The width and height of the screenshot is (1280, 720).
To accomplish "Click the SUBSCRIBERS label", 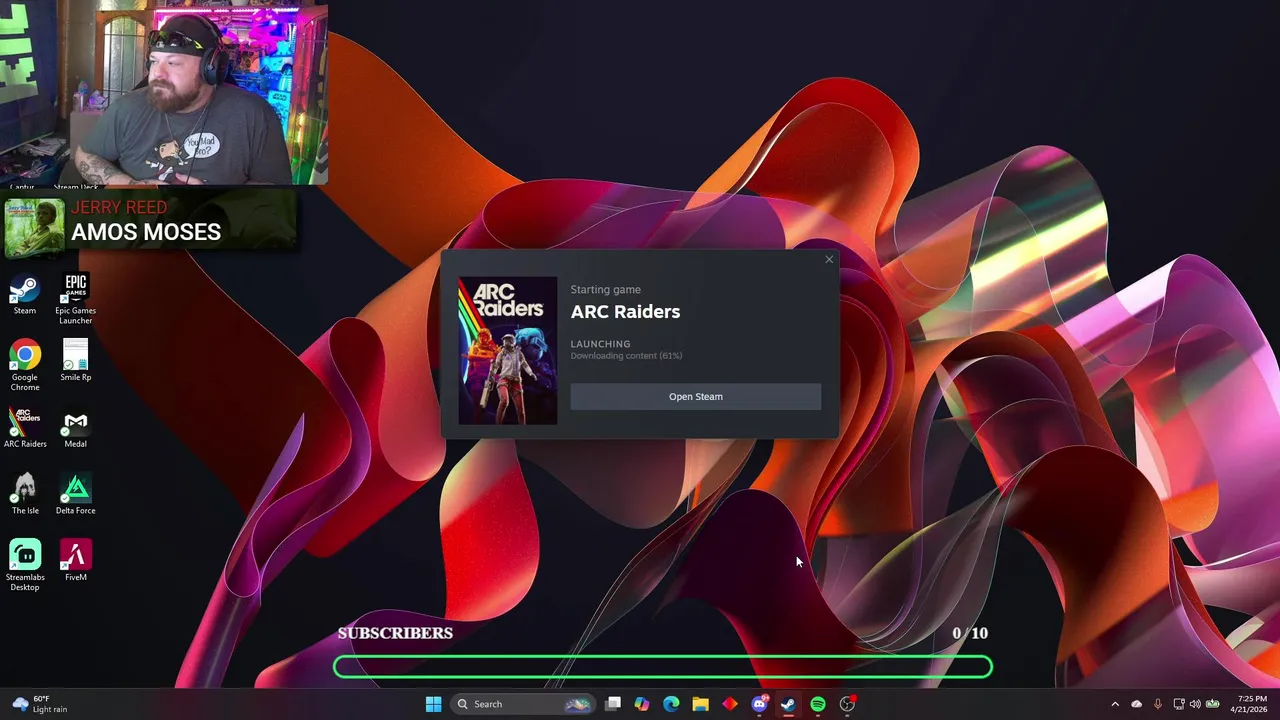I will point(395,633).
